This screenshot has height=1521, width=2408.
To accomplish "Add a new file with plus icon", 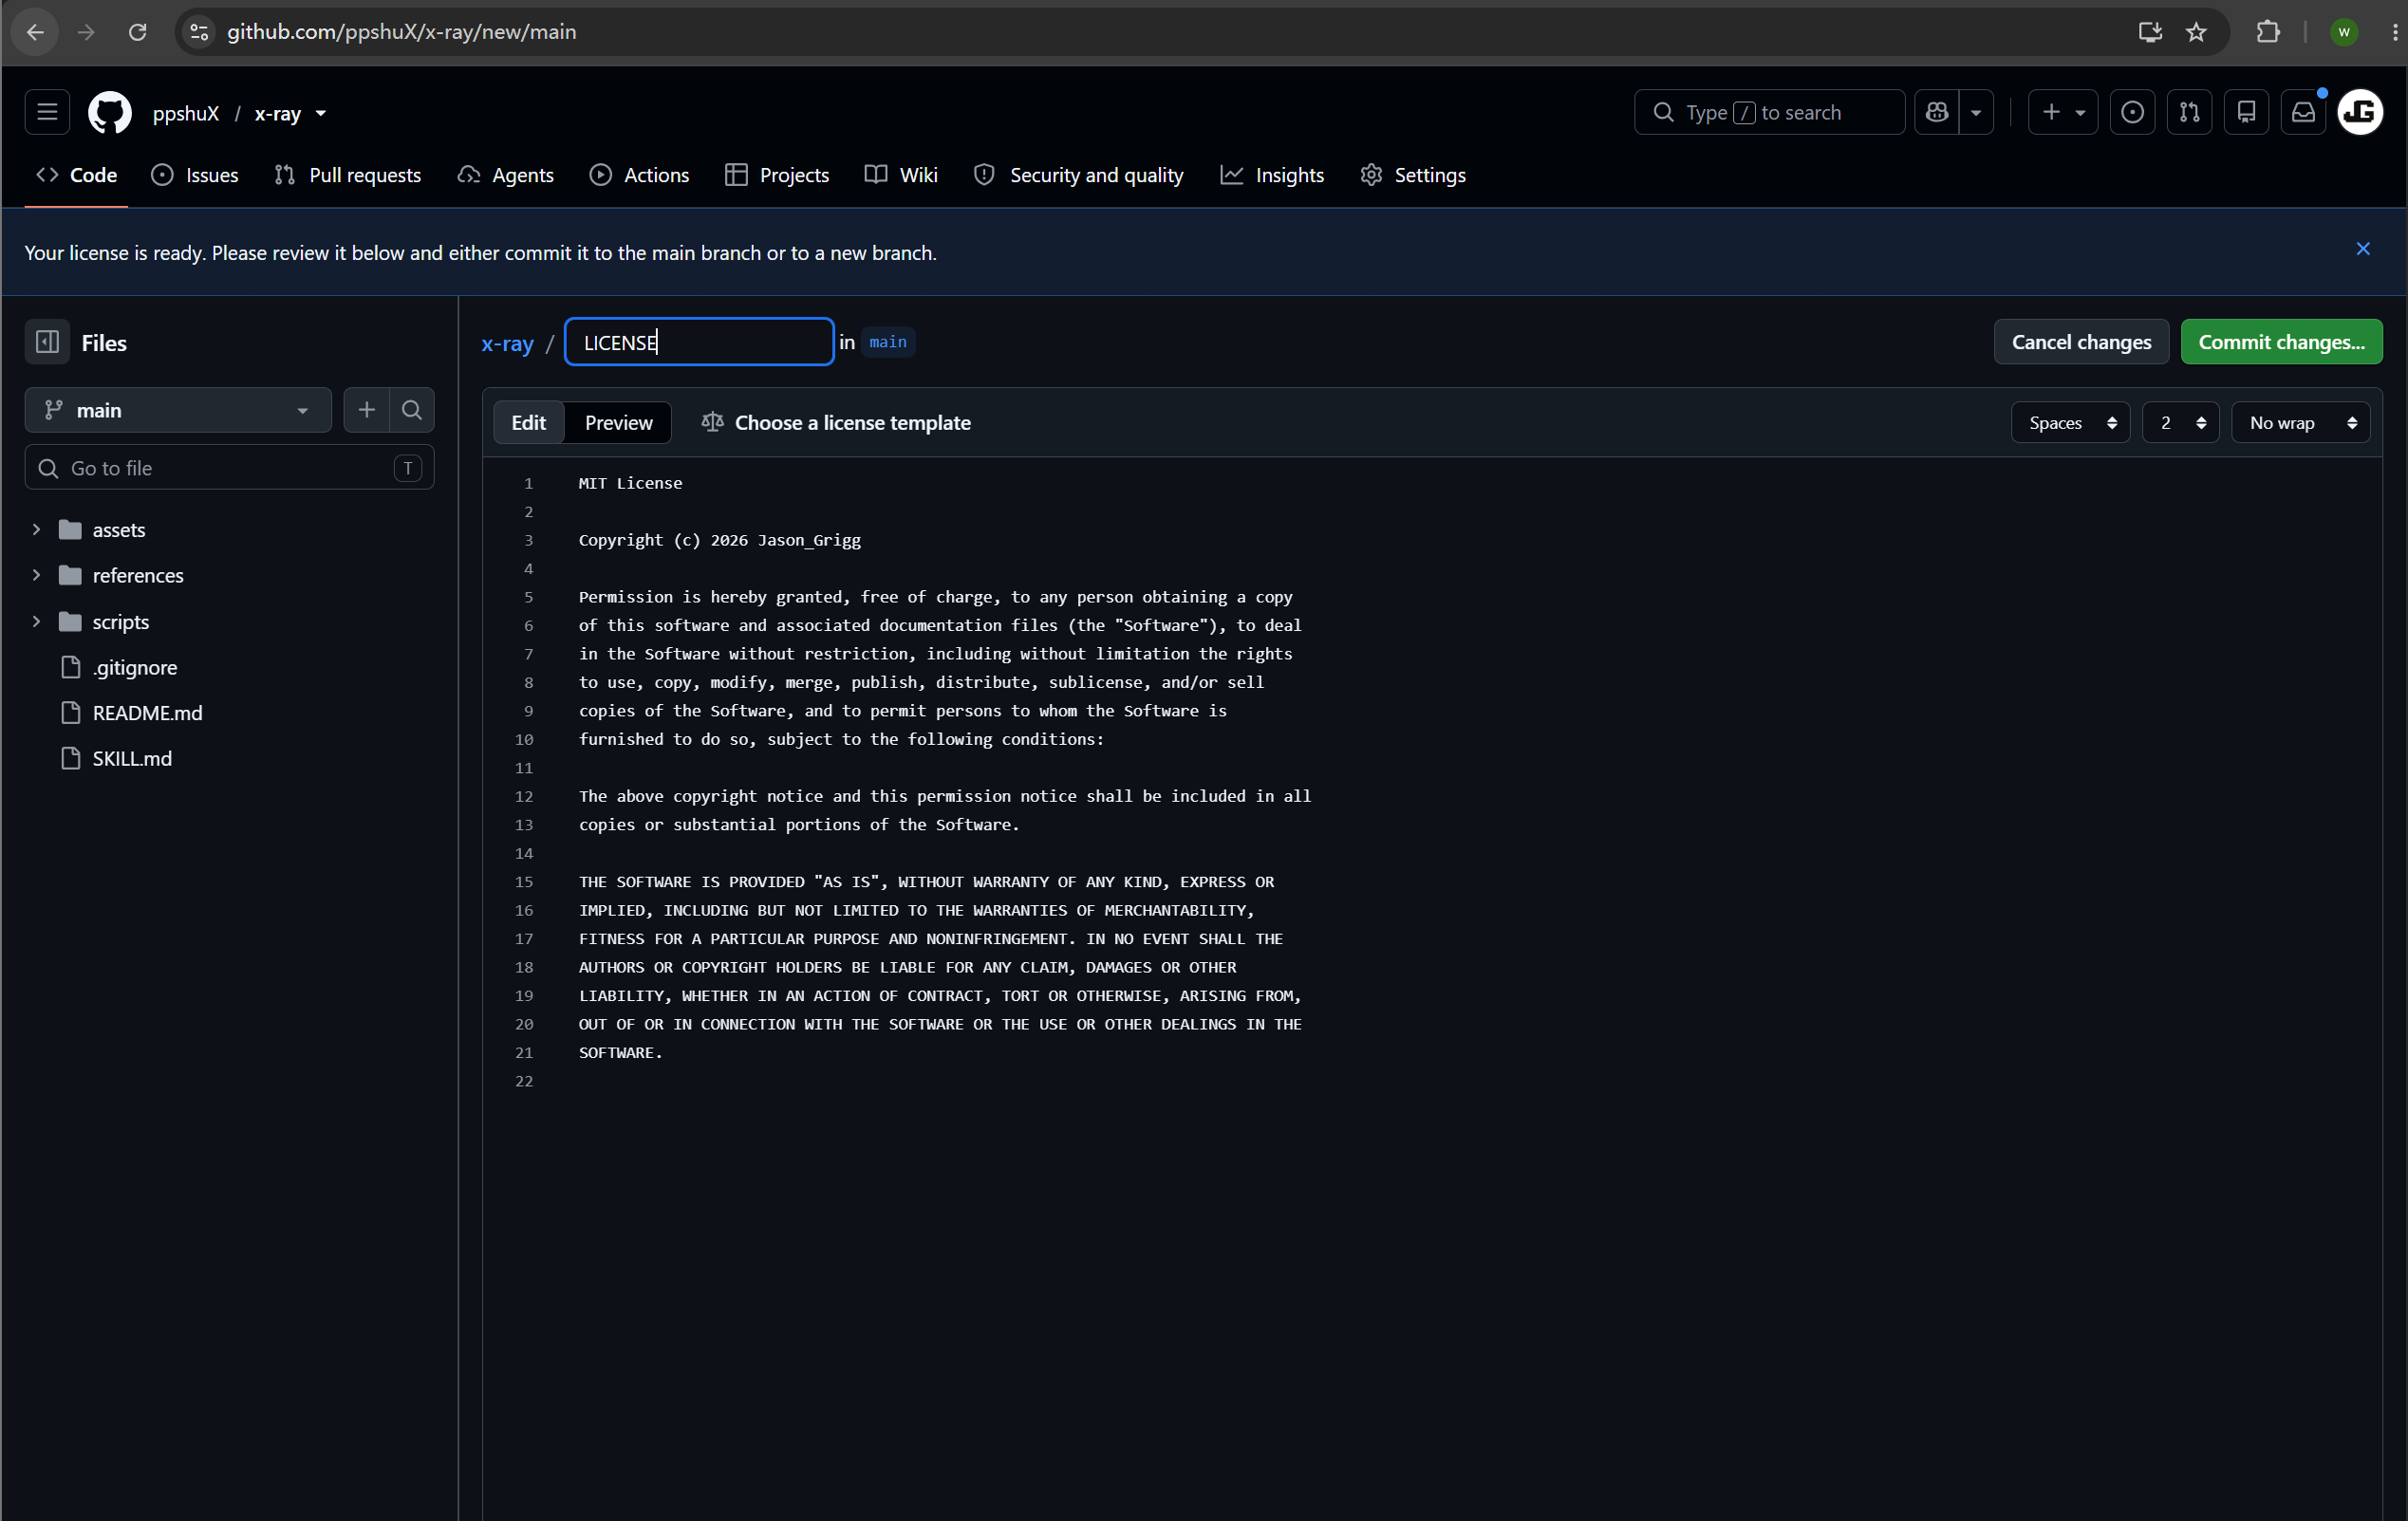I will point(366,410).
